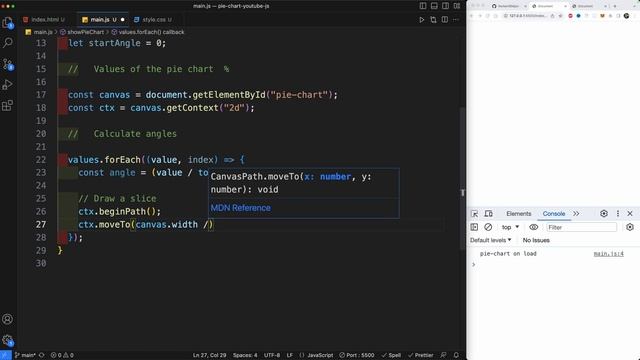
Task: Open the main.js:4 source link in console
Action: point(608,253)
